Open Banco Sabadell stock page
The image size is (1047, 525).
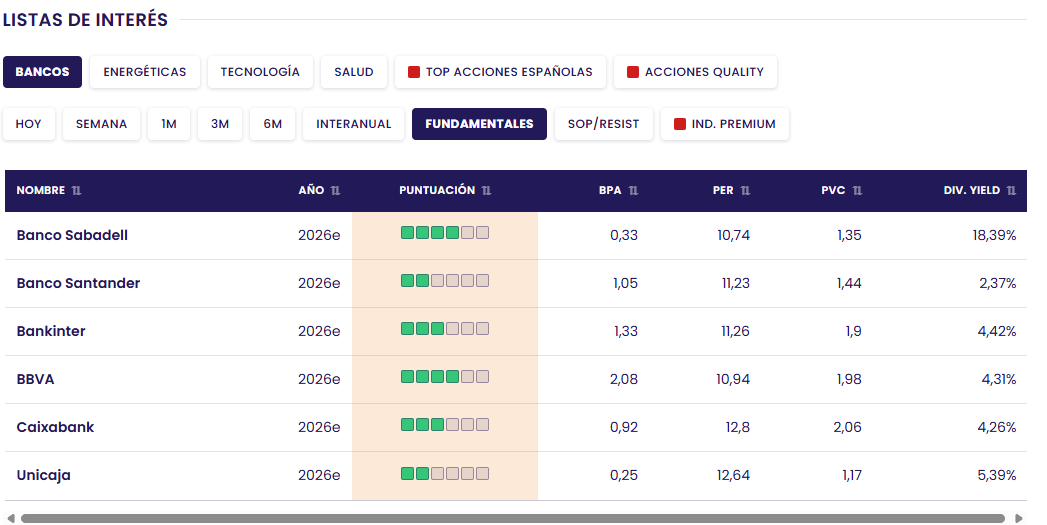click(72, 235)
